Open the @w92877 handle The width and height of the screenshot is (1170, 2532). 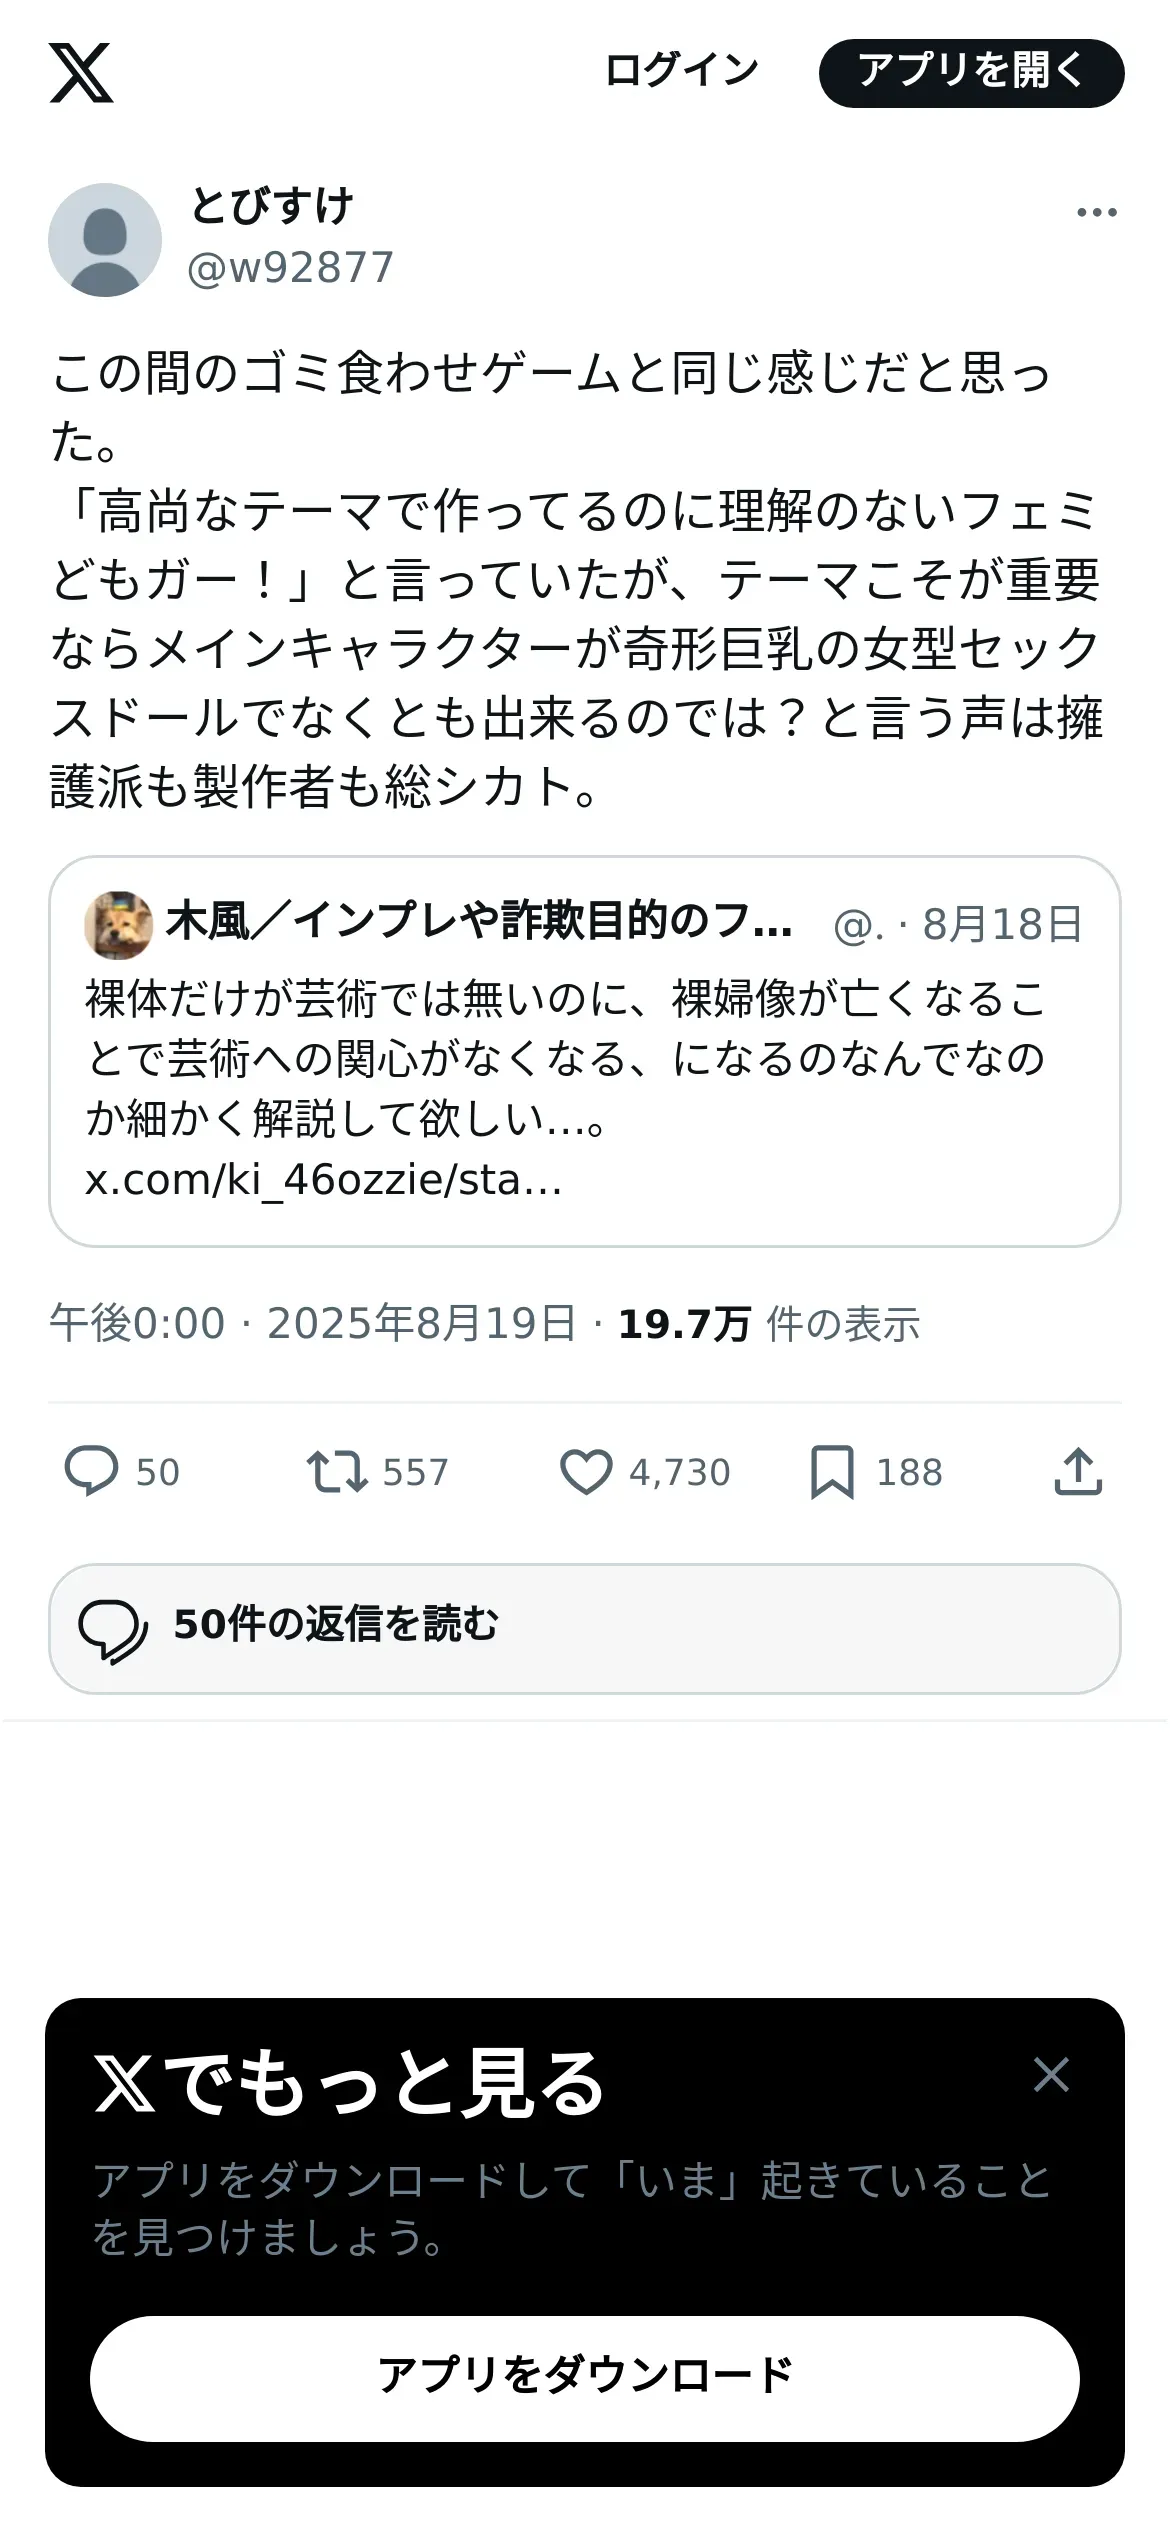click(291, 268)
